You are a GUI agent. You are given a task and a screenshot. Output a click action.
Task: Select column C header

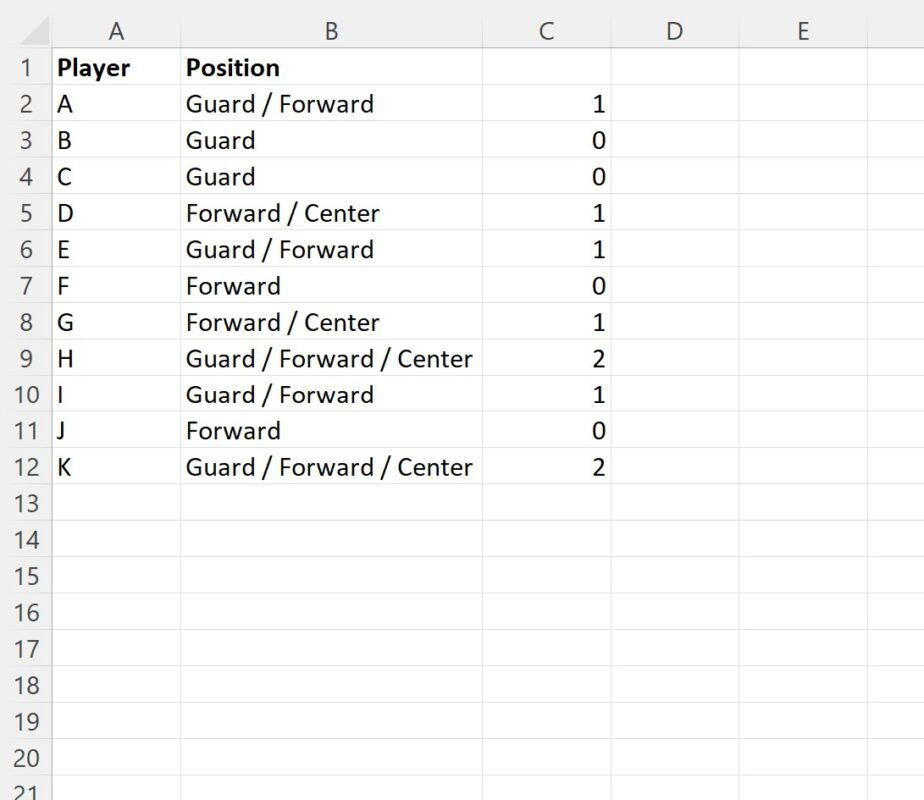click(x=546, y=32)
